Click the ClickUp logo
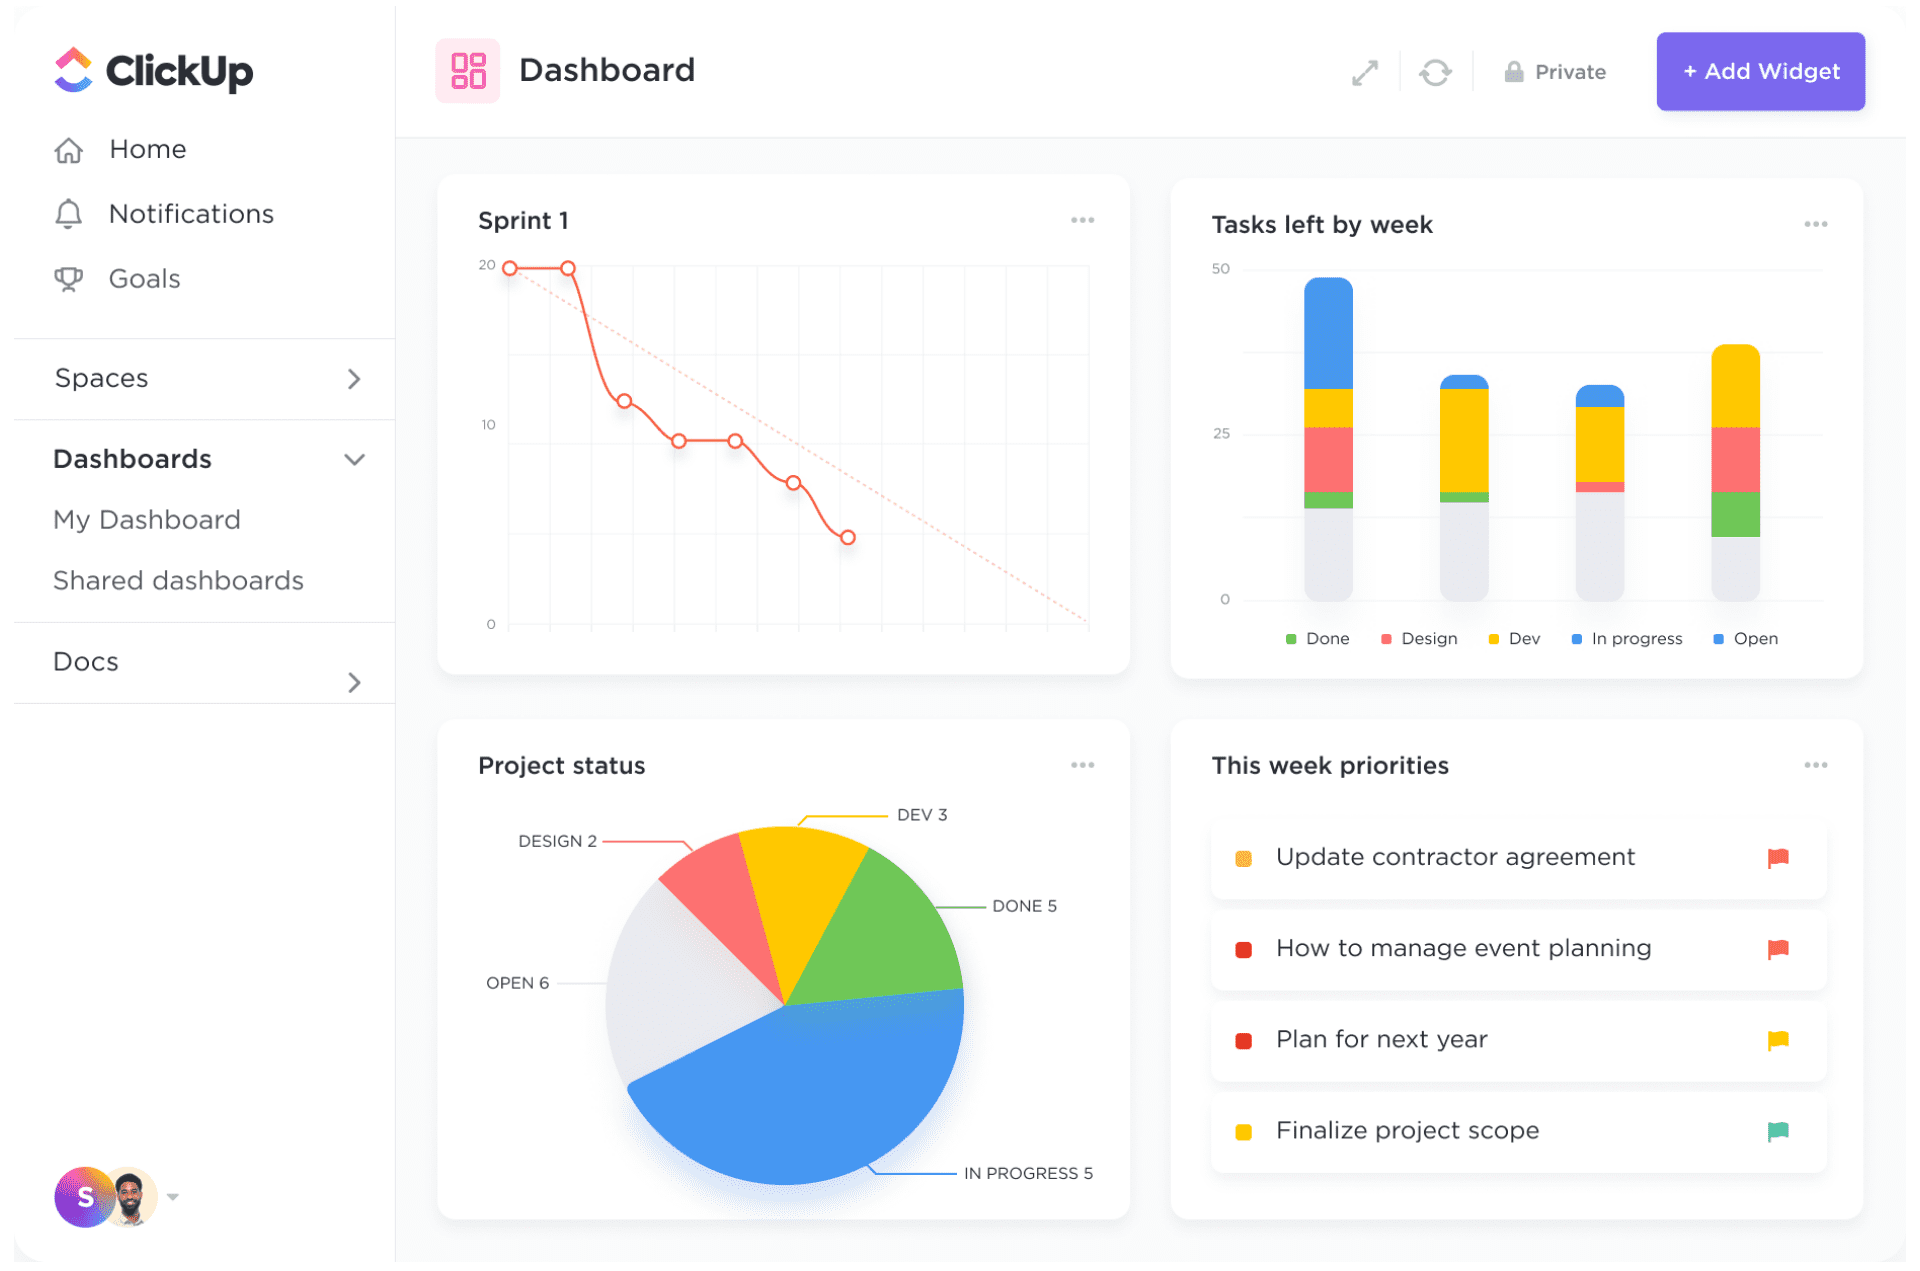 (152, 71)
